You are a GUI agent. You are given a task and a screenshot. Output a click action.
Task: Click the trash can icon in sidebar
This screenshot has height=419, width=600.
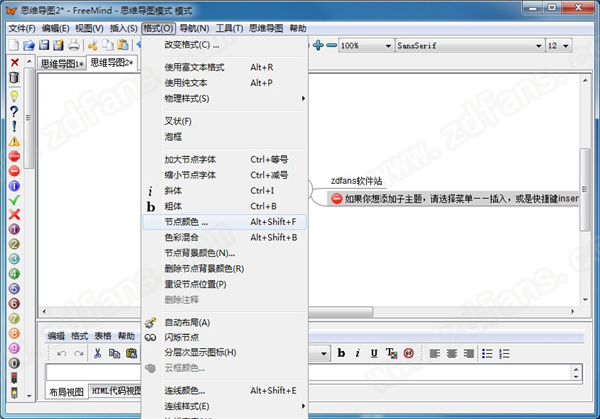(14, 77)
